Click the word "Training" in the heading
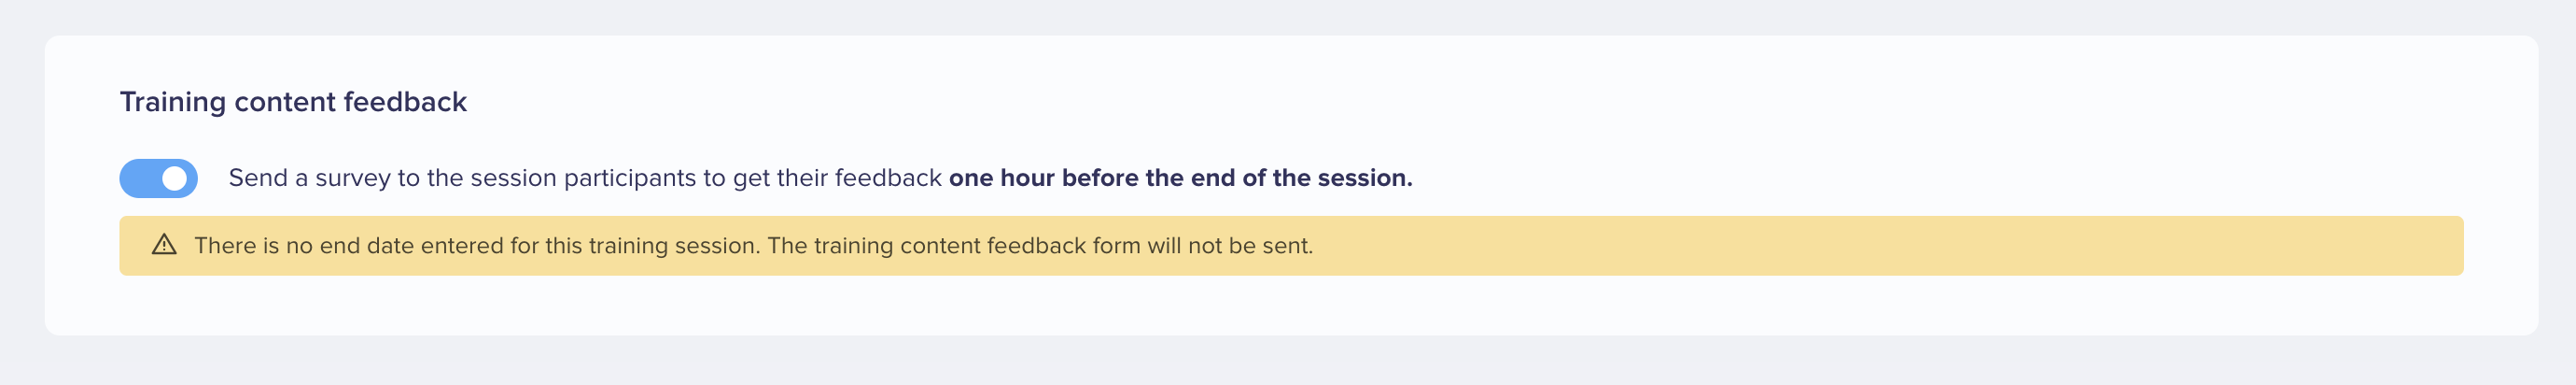This screenshot has height=385, width=2576. pyautogui.click(x=173, y=102)
